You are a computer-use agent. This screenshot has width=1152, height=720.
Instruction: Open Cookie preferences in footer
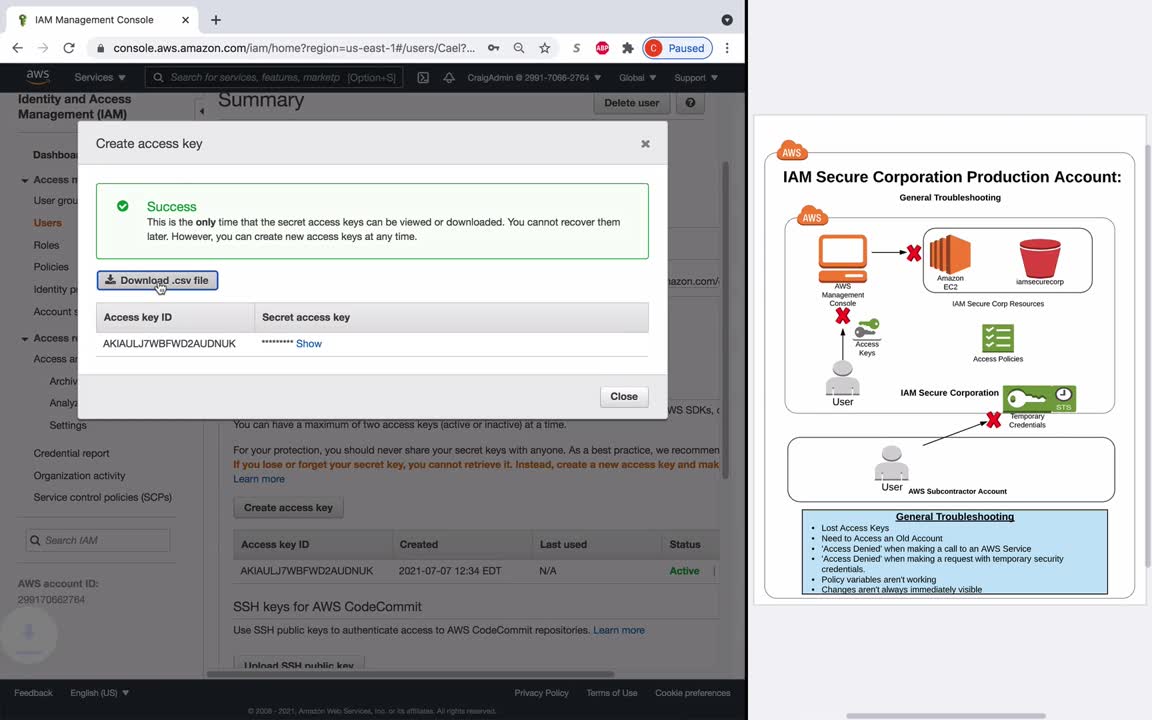(x=693, y=693)
